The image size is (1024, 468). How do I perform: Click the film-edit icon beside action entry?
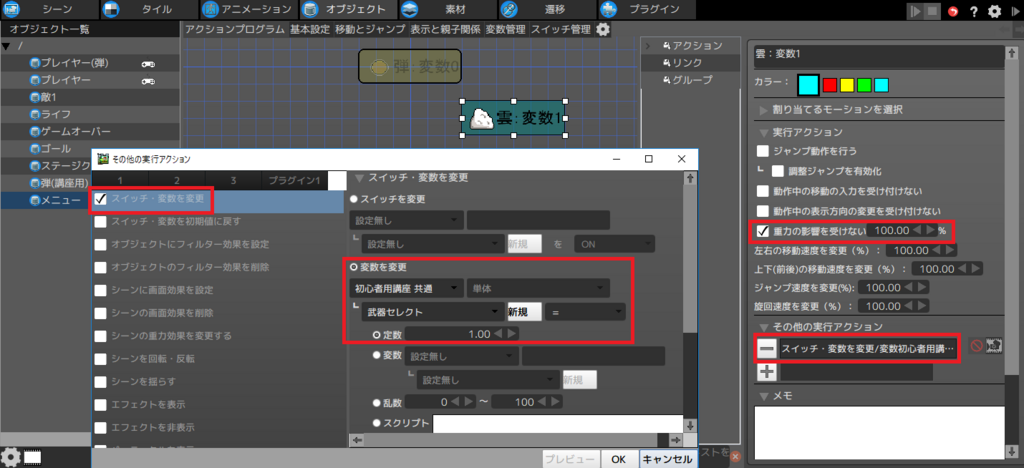(995, 347)
